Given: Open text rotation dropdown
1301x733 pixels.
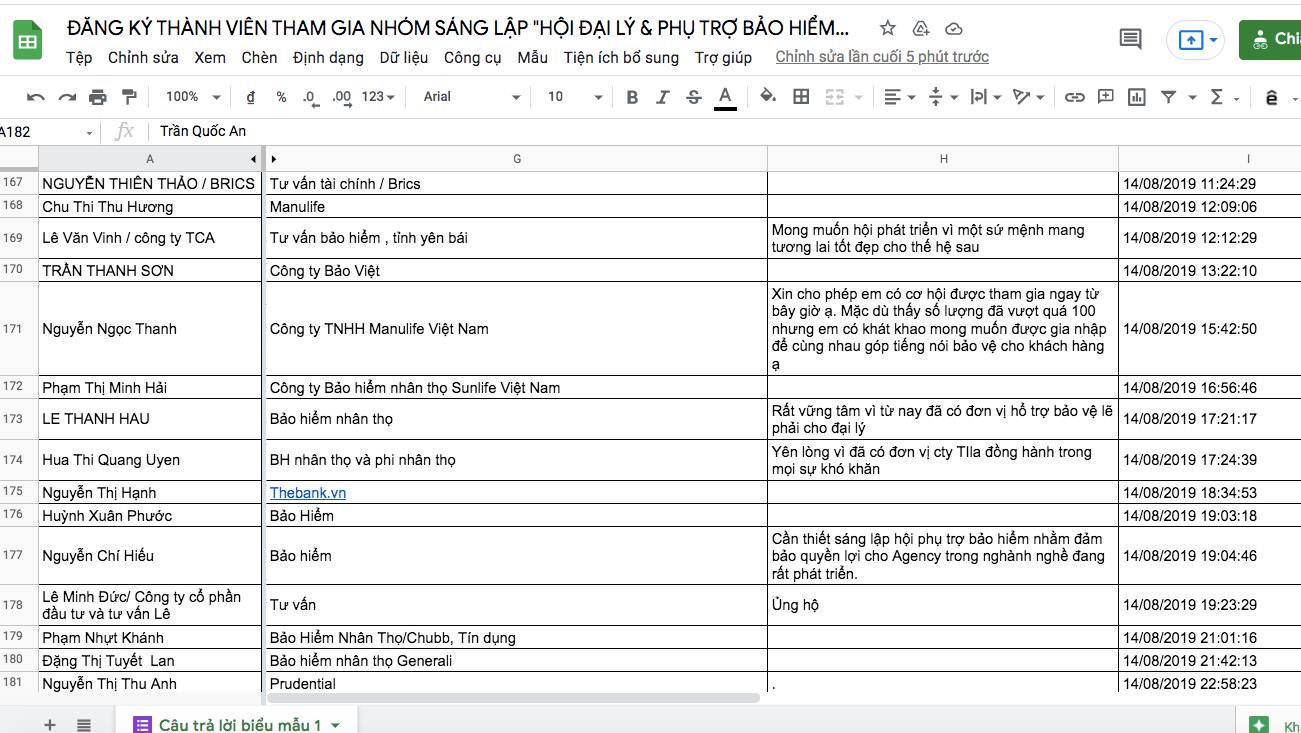Looking at the screenshot, I should click(x=1028, y=97).
